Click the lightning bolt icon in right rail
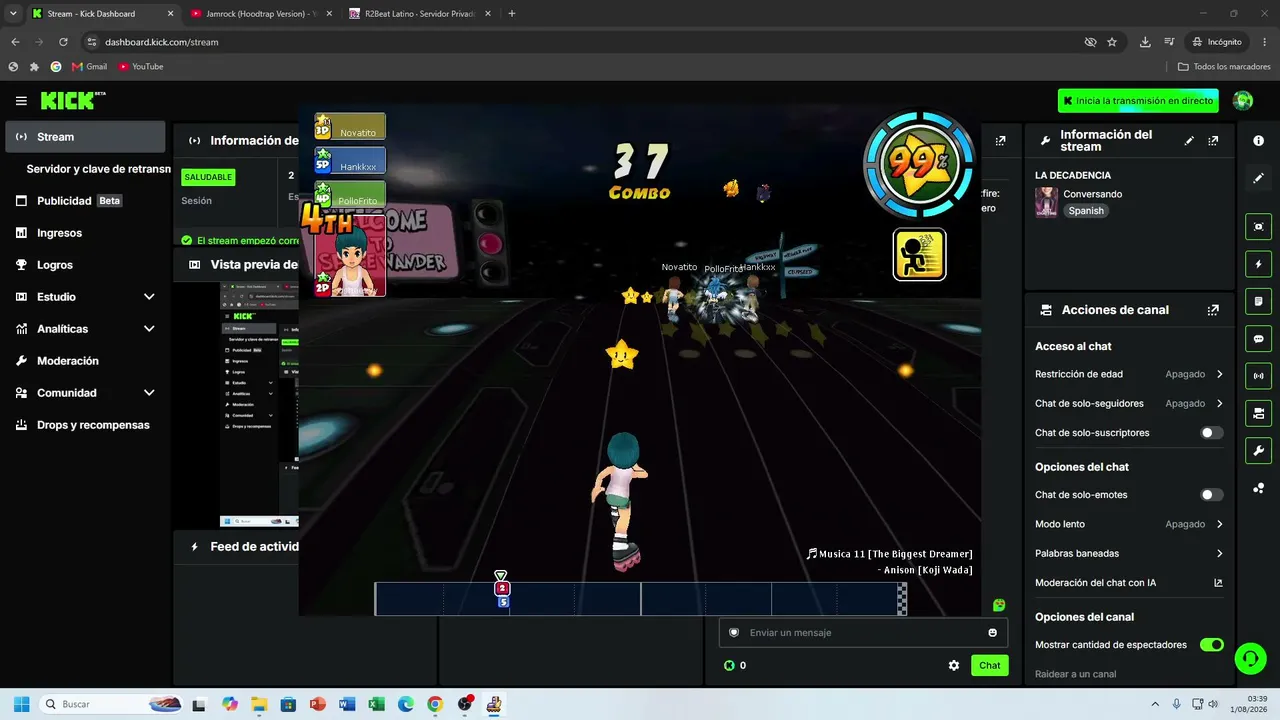 pos(1258,264)
